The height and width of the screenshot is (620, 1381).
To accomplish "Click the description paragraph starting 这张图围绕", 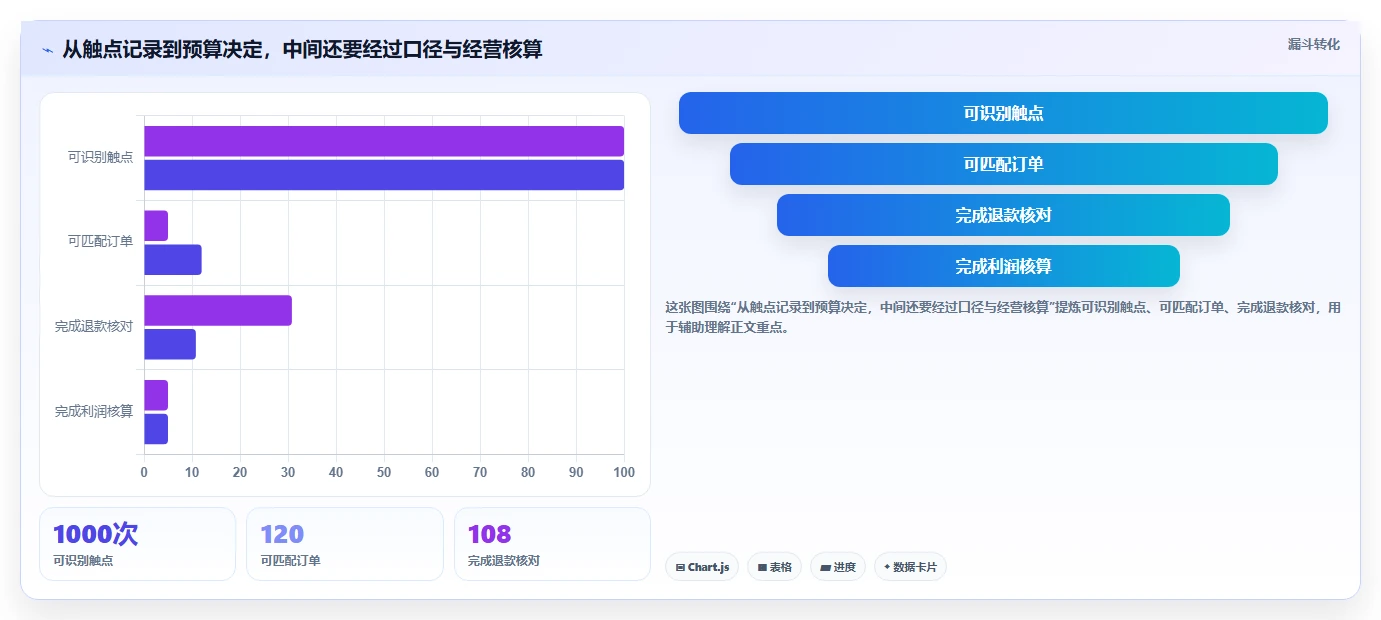I will pyautogui.click(x=1003, y=317).
